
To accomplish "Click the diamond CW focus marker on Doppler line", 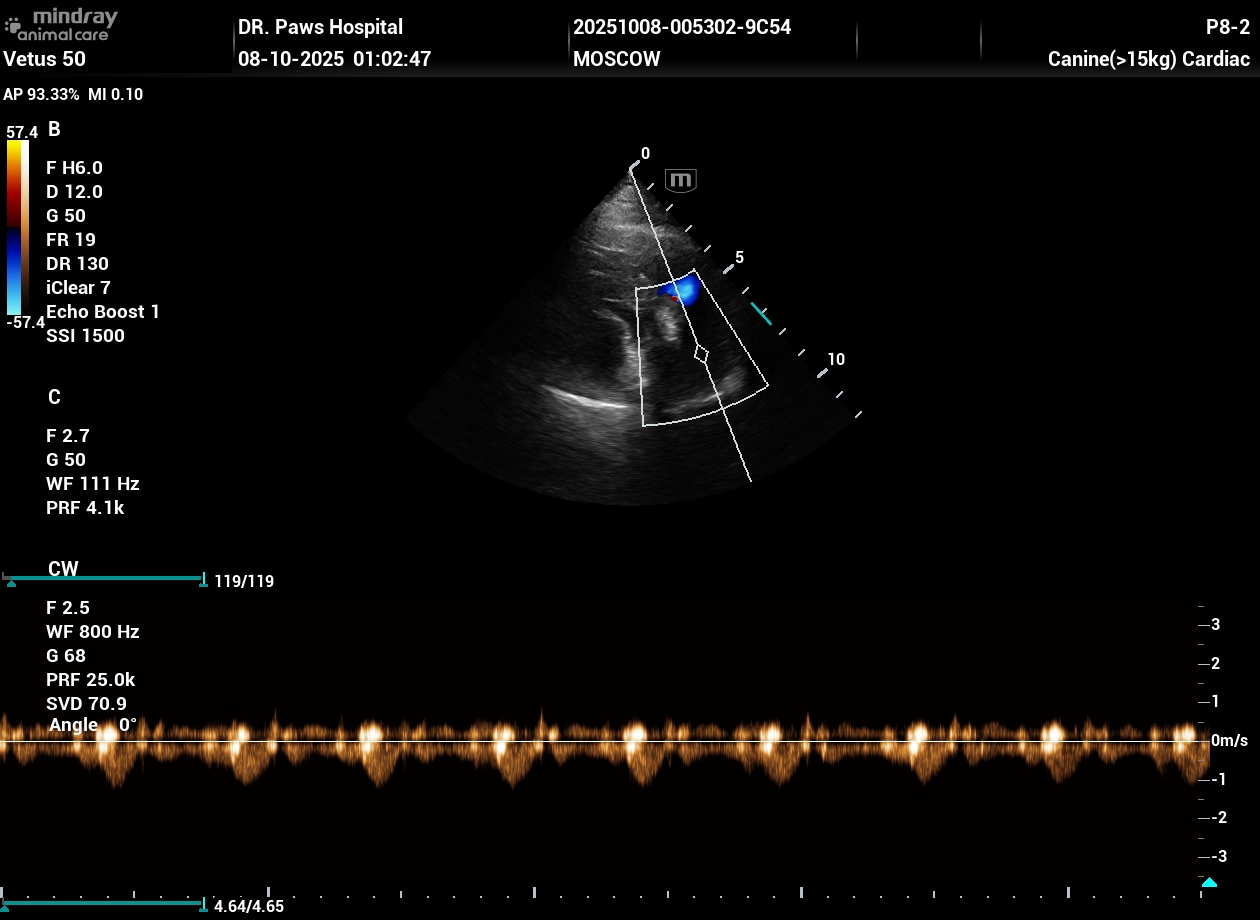I will [x=702, y=353].
